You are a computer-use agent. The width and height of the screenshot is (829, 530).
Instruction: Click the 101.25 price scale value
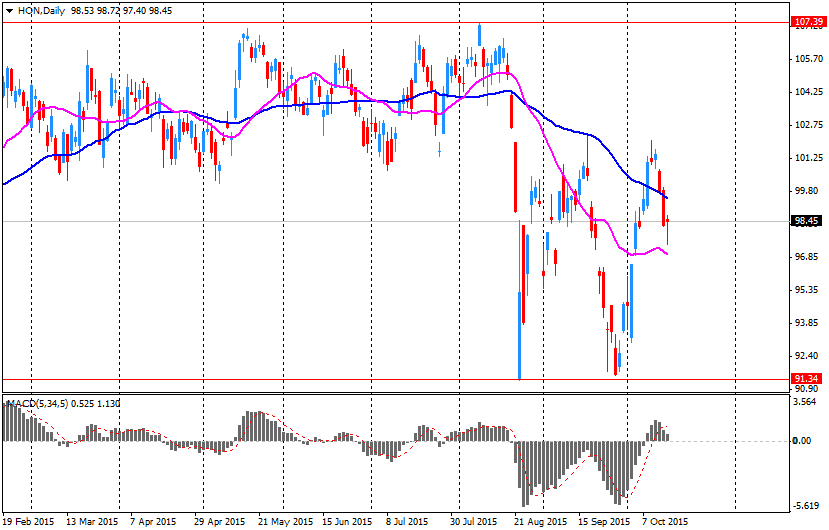pyautogui.click(x=809, y=158)
